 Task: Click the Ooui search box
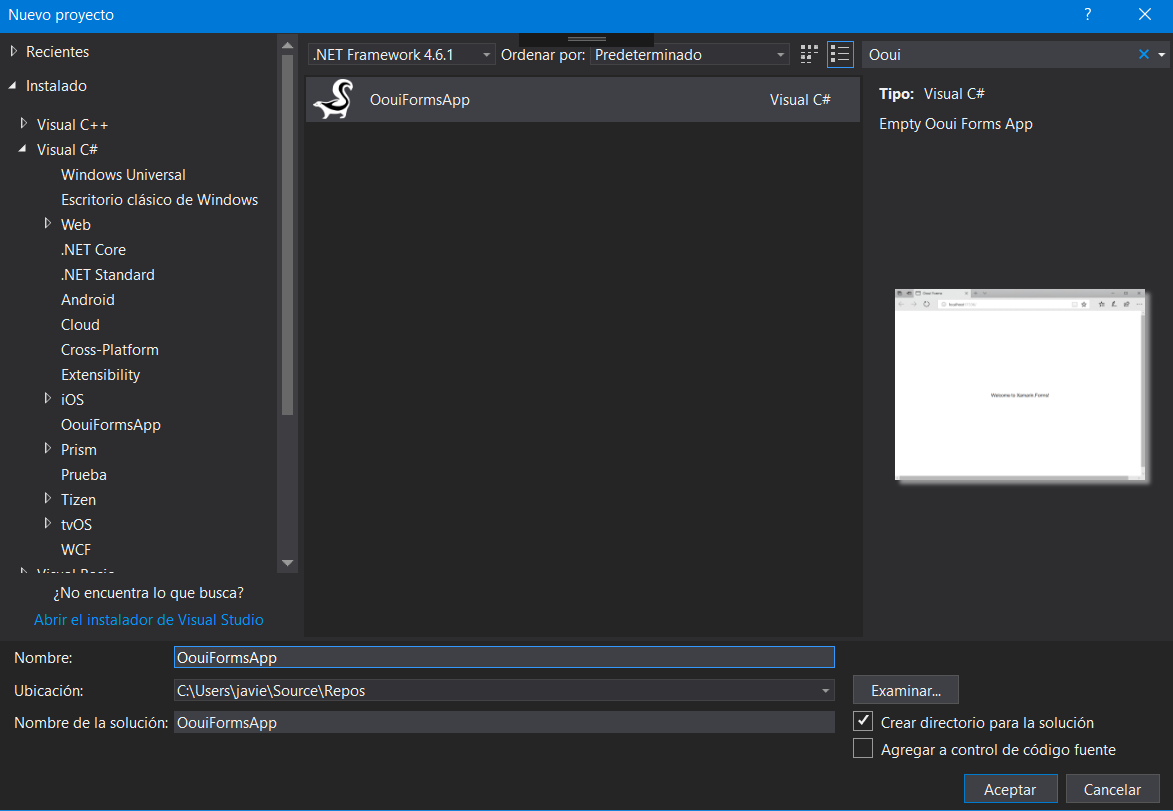click(999, 55)
